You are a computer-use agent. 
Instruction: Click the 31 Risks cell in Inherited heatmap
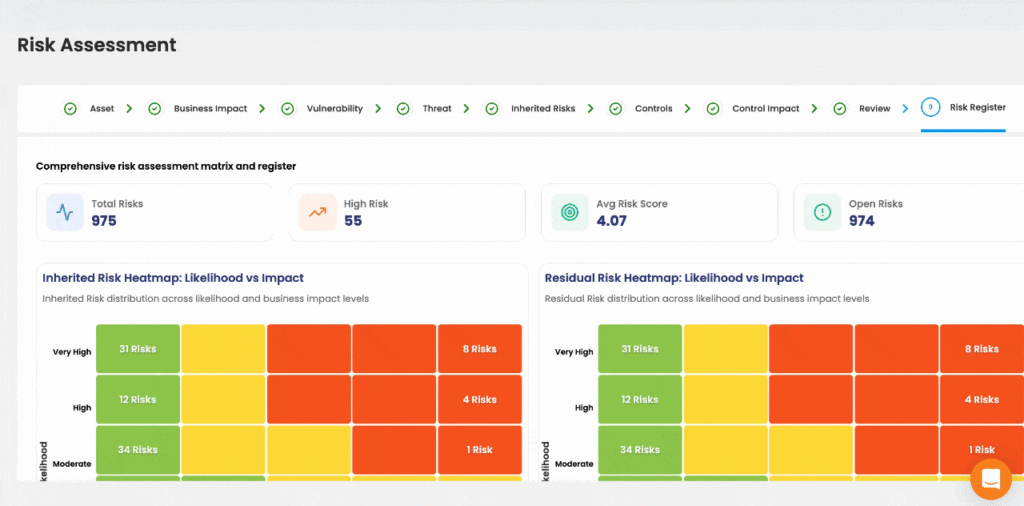(x=138, y=349)
